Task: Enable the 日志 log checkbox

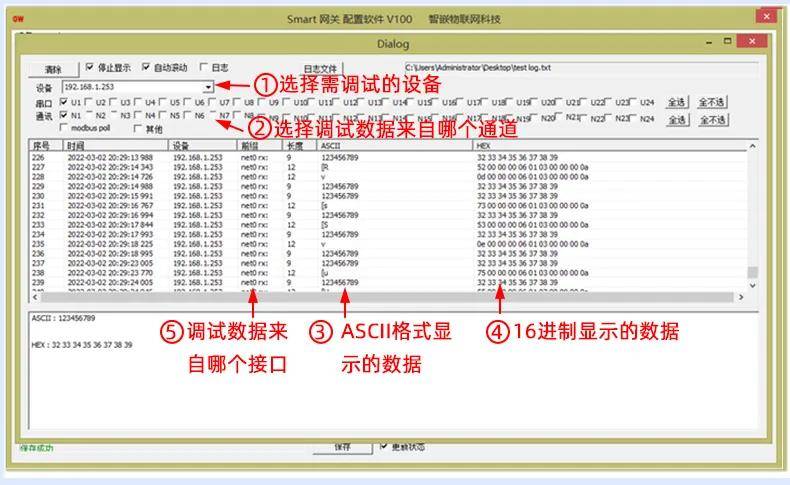Action: [205, 68]
